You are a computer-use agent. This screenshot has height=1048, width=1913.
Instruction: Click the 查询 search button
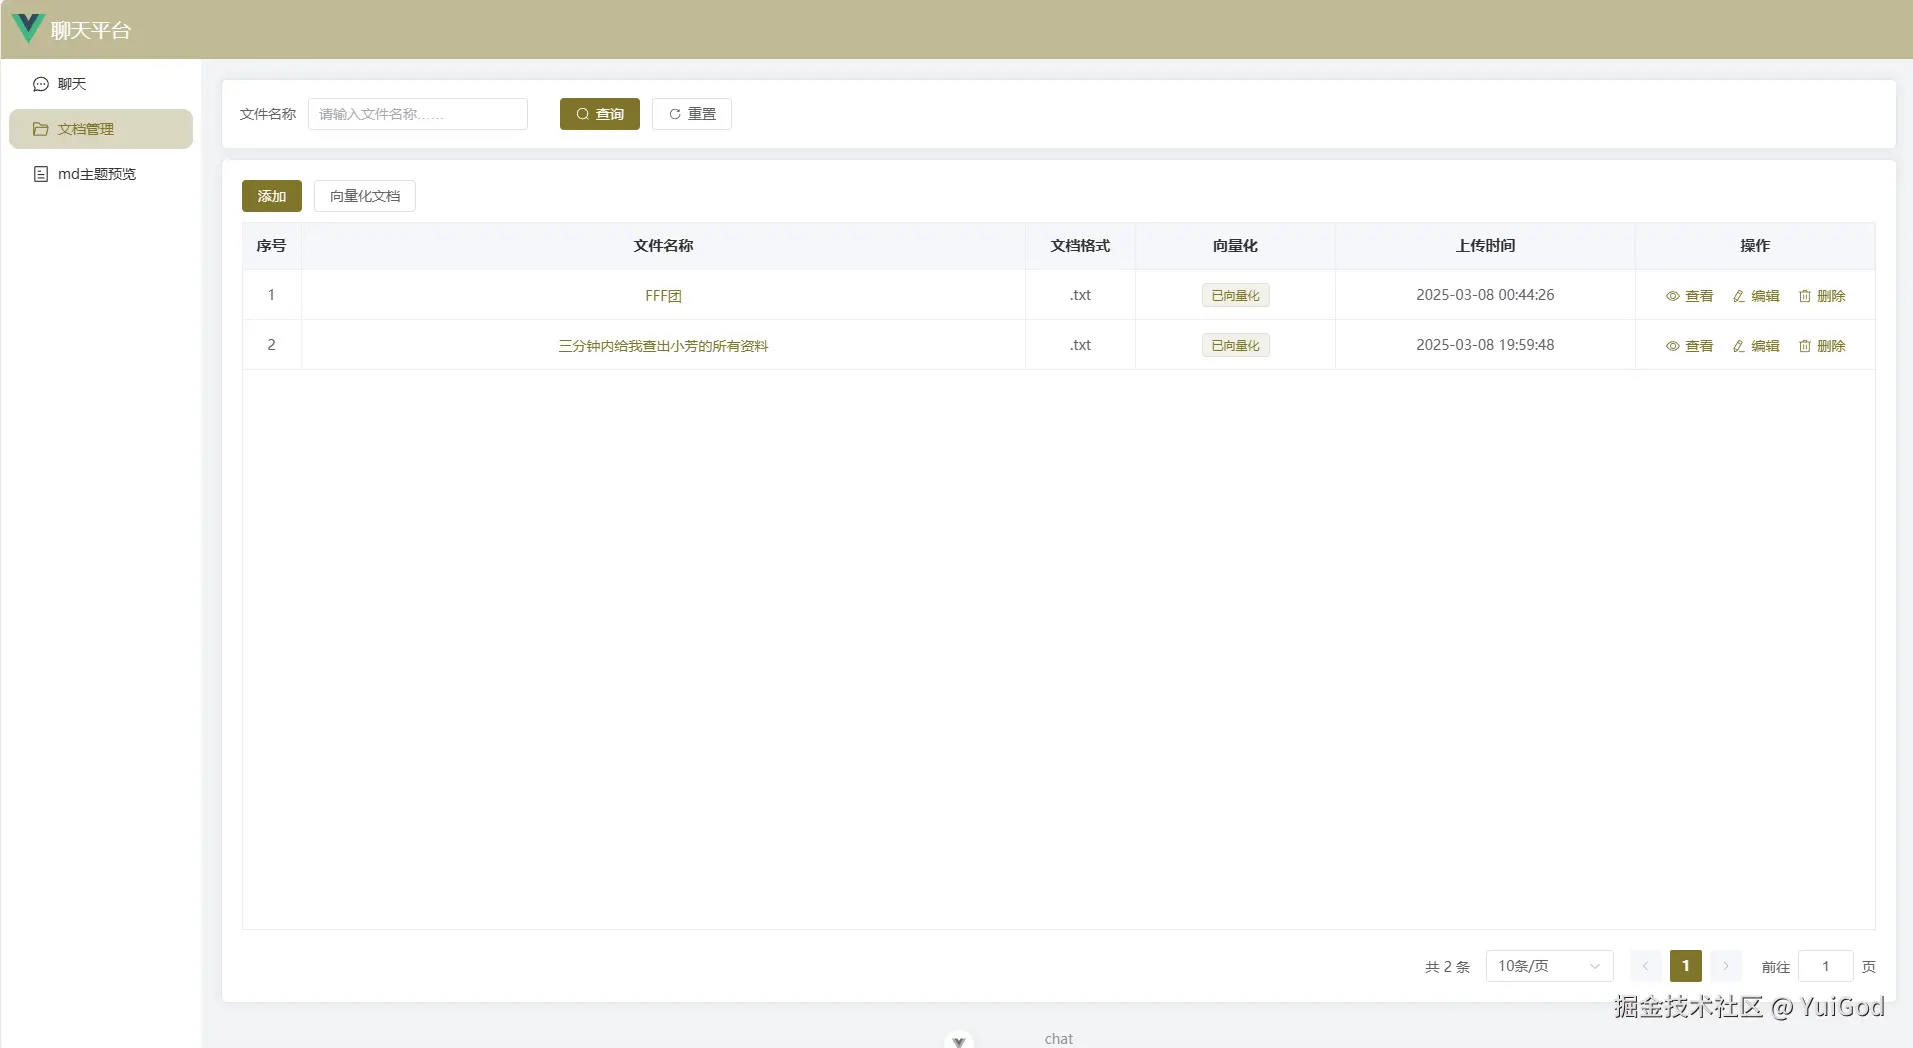[x=600, y=114]
